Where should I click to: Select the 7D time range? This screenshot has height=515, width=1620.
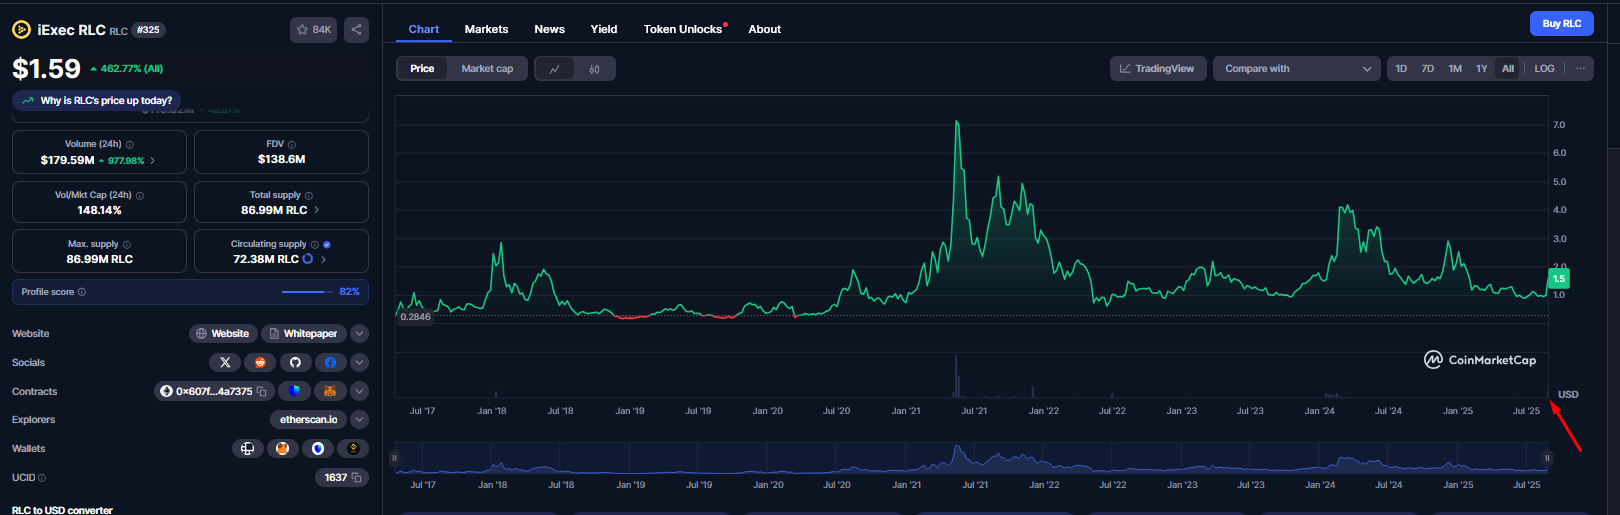pos(1428,69)
